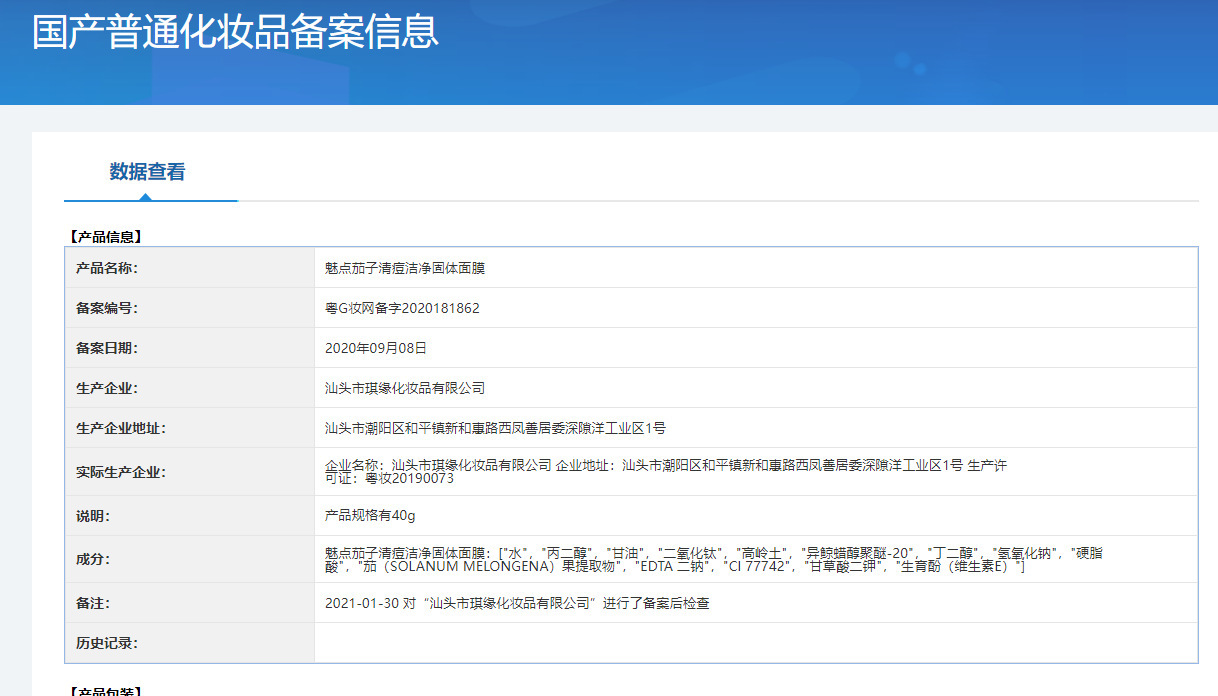1218x696 pixels.
Task: Select the date 2020年09月08日
Action: (376, 348)
